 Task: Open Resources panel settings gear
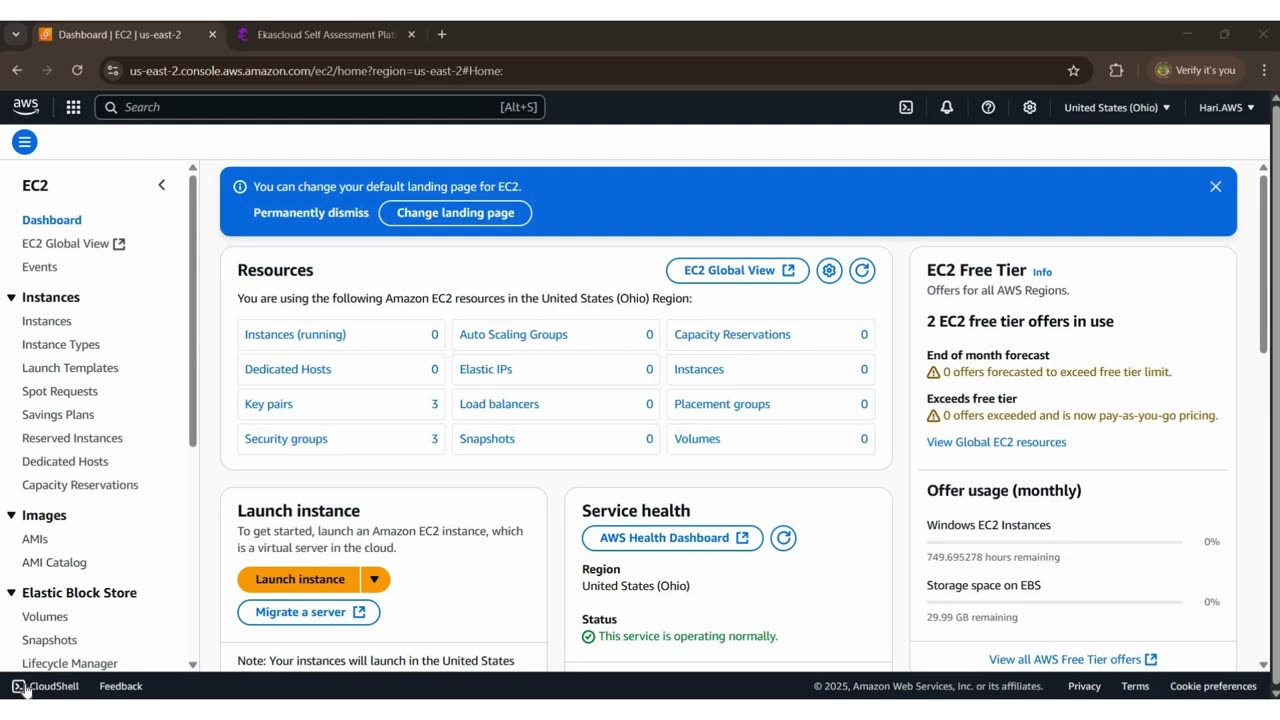[829, 270]
